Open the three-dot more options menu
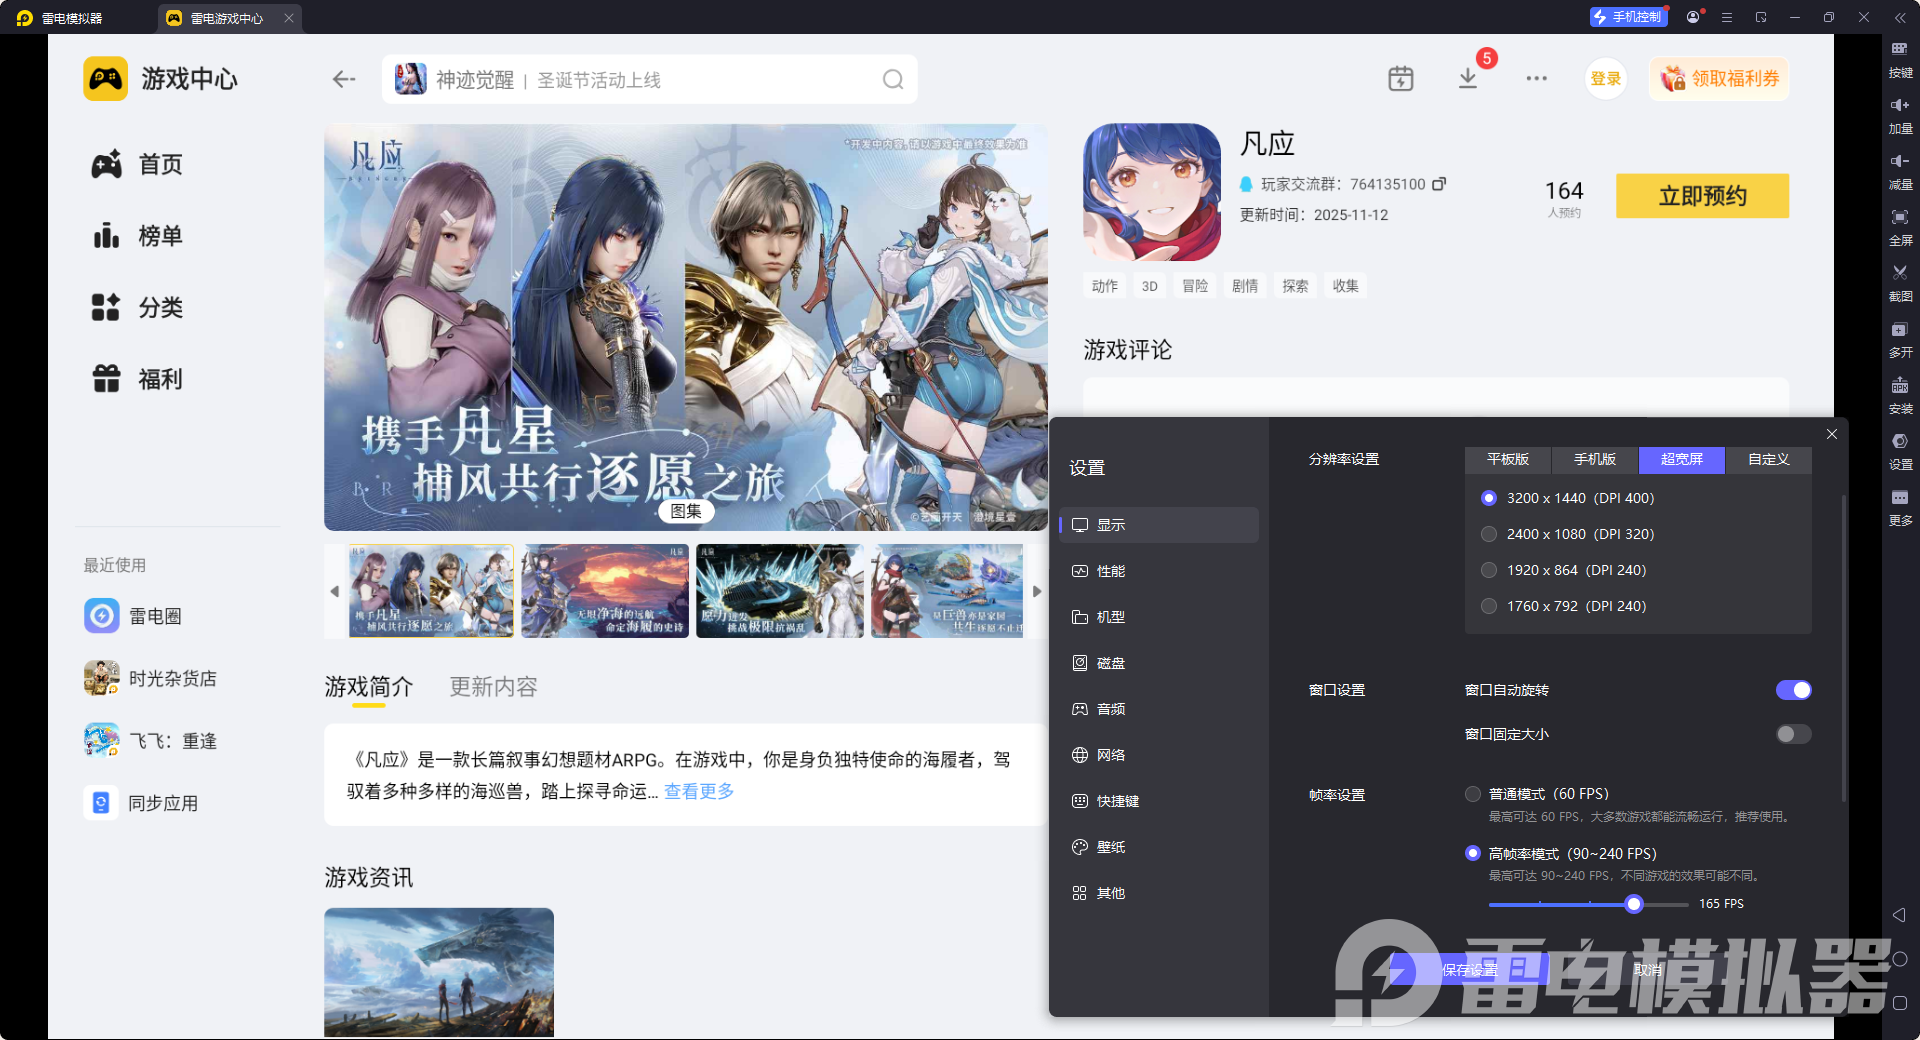Image resolution: width=1920 pixels, height=1040 pixels. [1537, 79]
